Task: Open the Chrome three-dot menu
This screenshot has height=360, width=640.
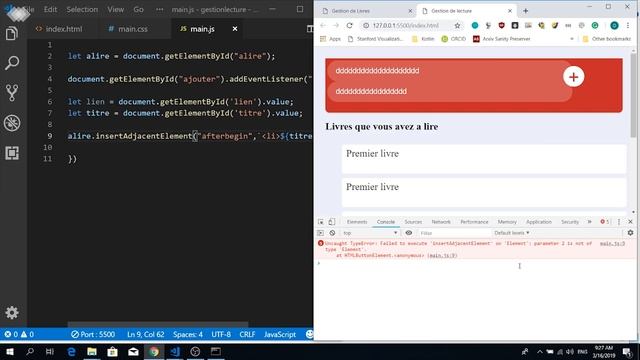Action: (628, 25)
